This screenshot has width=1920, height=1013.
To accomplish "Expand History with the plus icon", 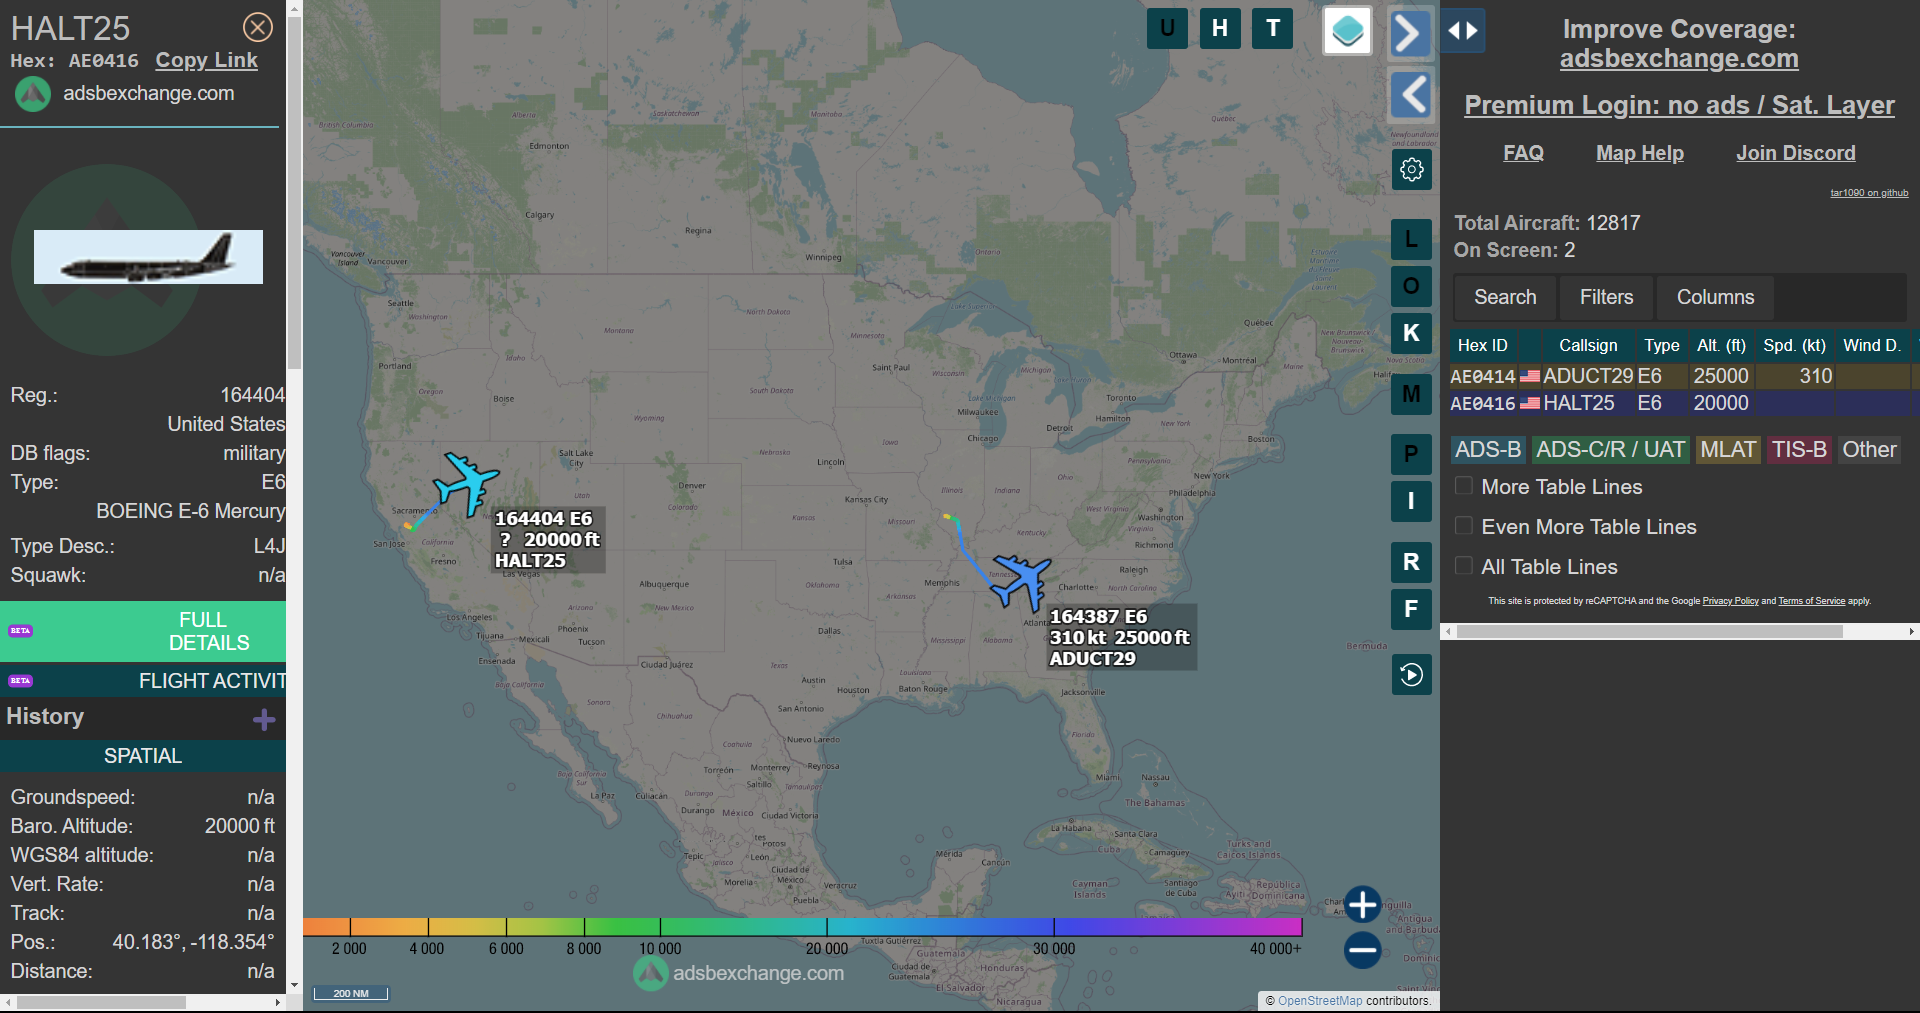I will [264, 720].
